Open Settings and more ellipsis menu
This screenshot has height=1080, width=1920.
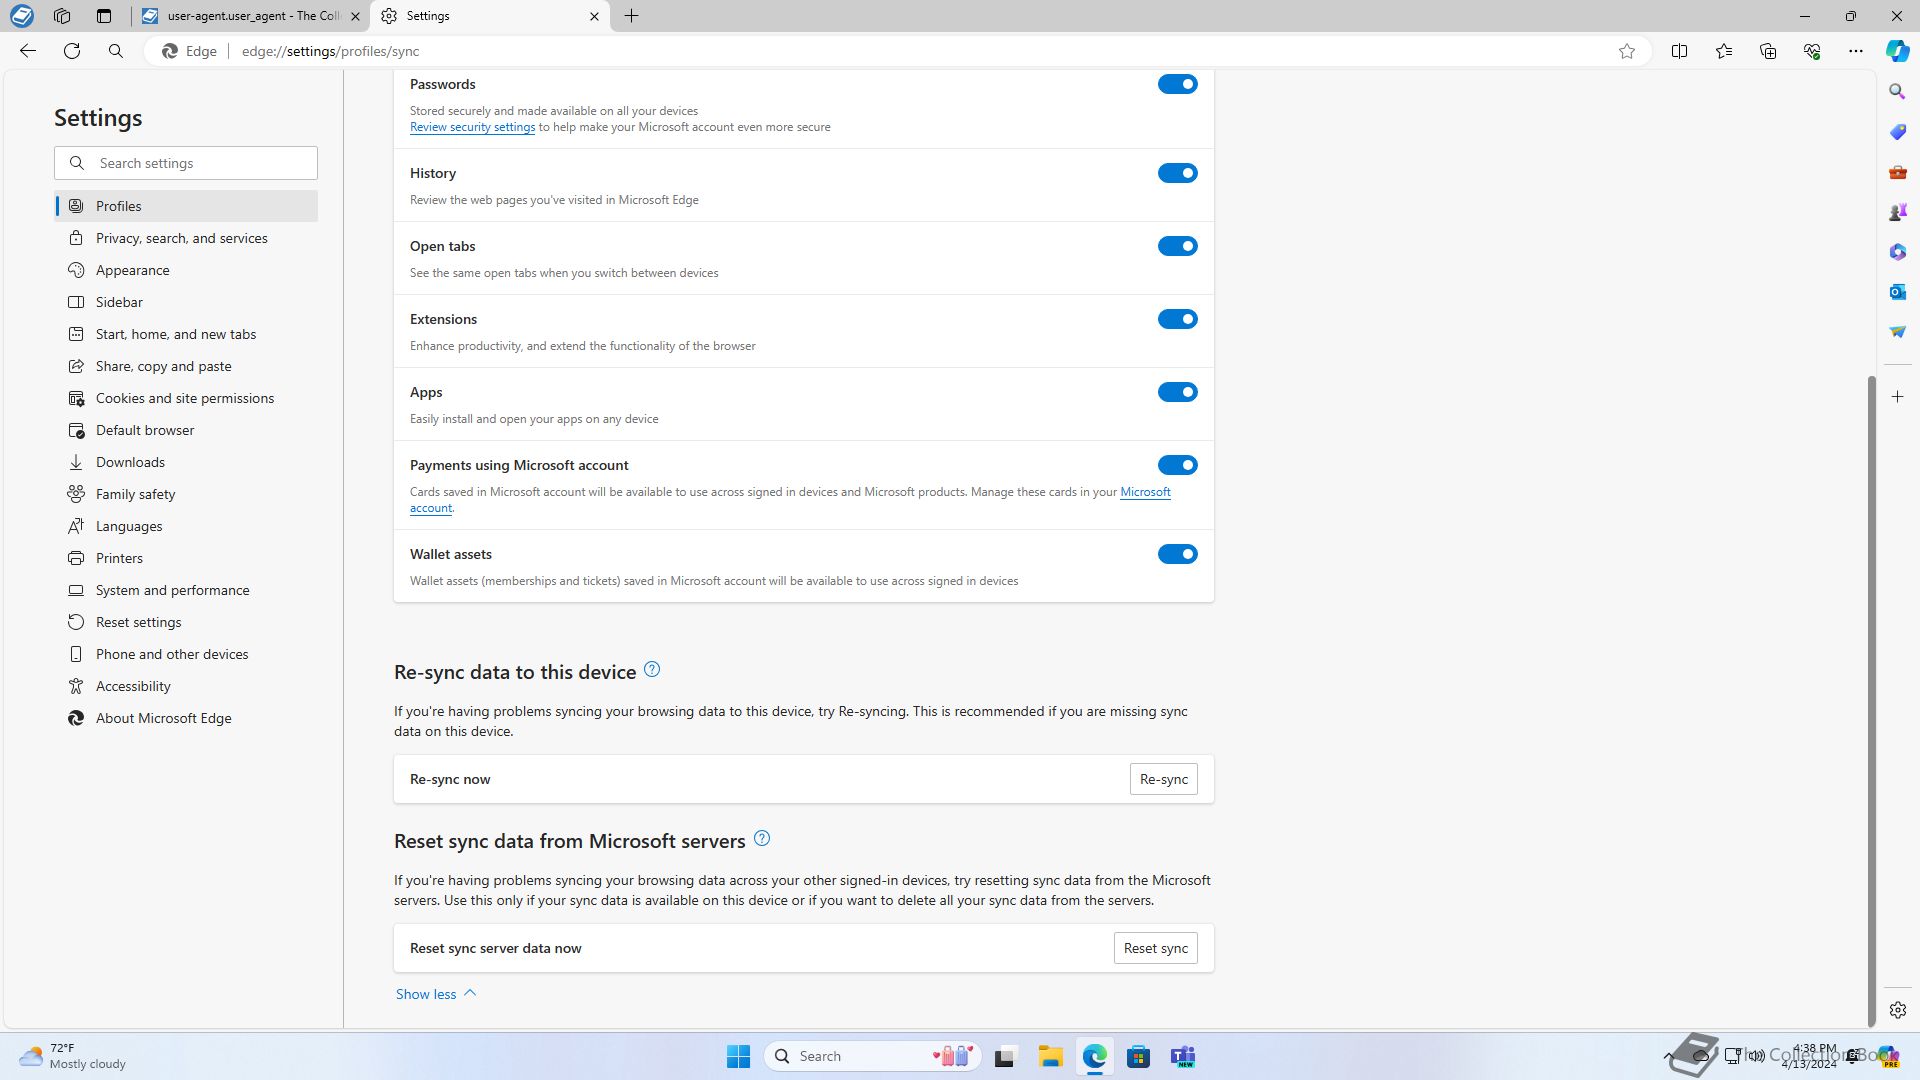pos(1855,51)
